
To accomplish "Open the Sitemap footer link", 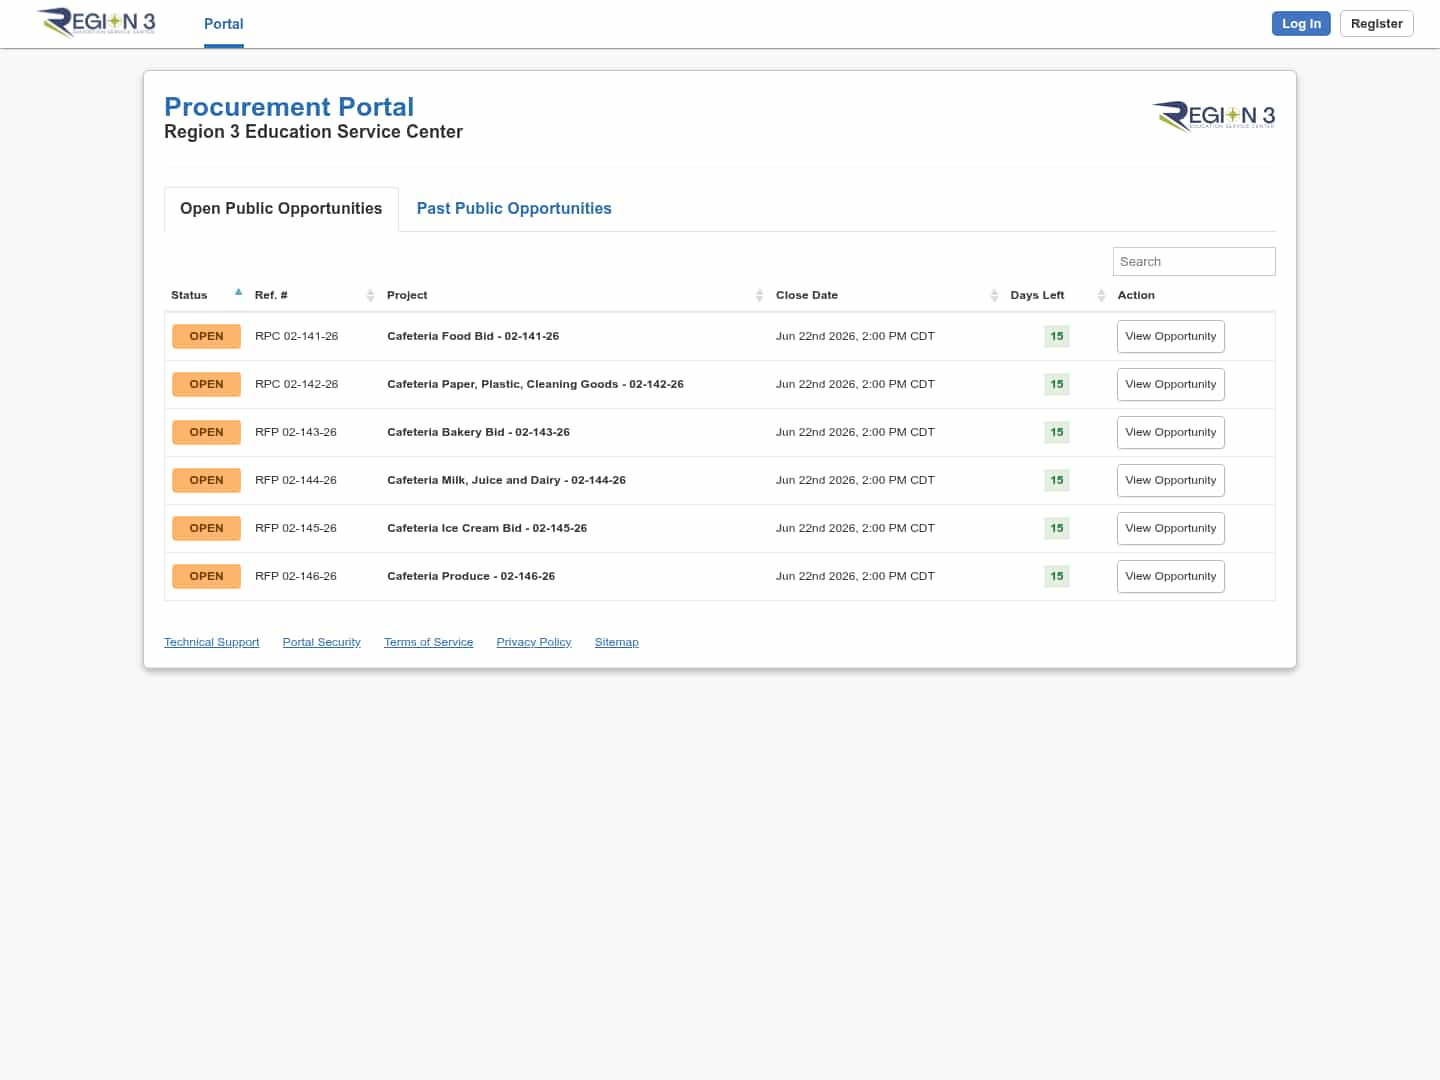I will click(x=617, y=642).
